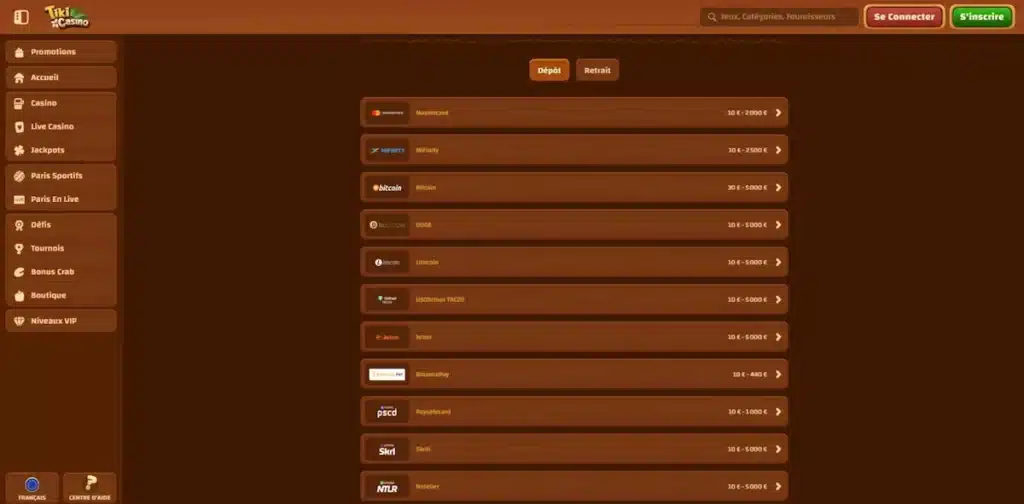Image resolution: width=1024 pixels, height=504 pixels.
Task: Expand the Mastercard row chevron
Action: (778, 113)
